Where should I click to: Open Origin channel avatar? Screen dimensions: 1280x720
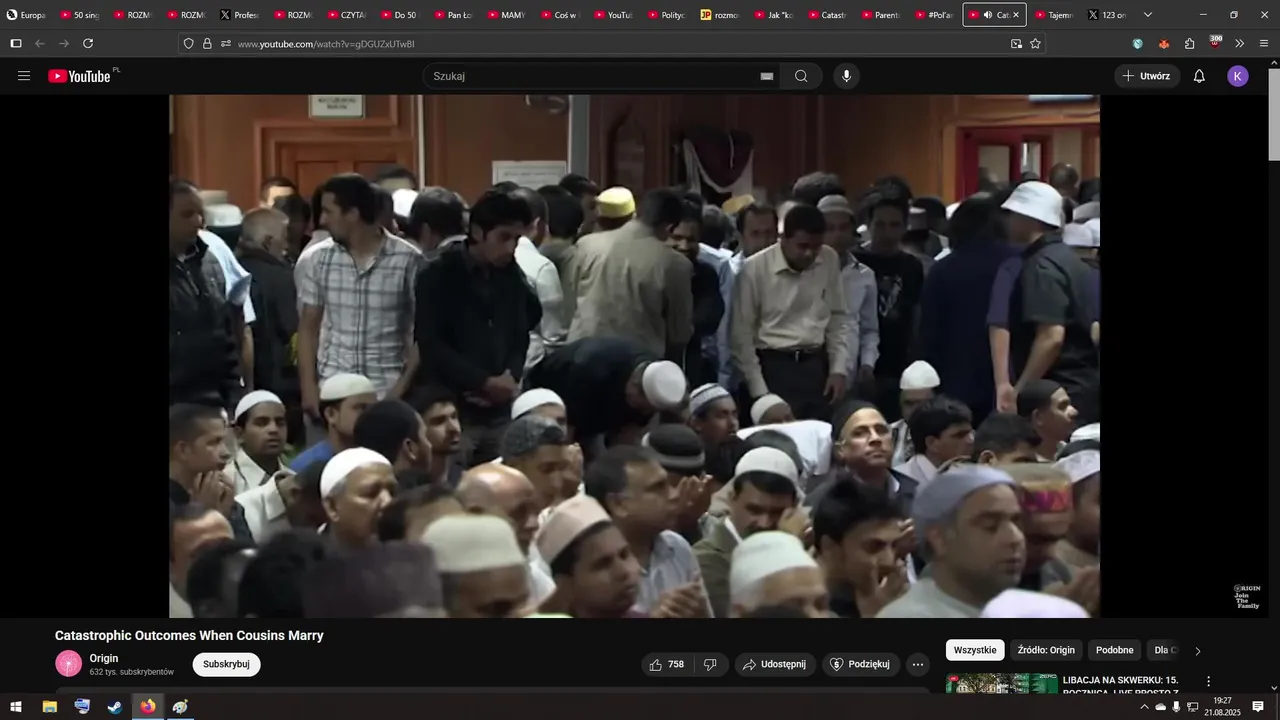[68, 664]
